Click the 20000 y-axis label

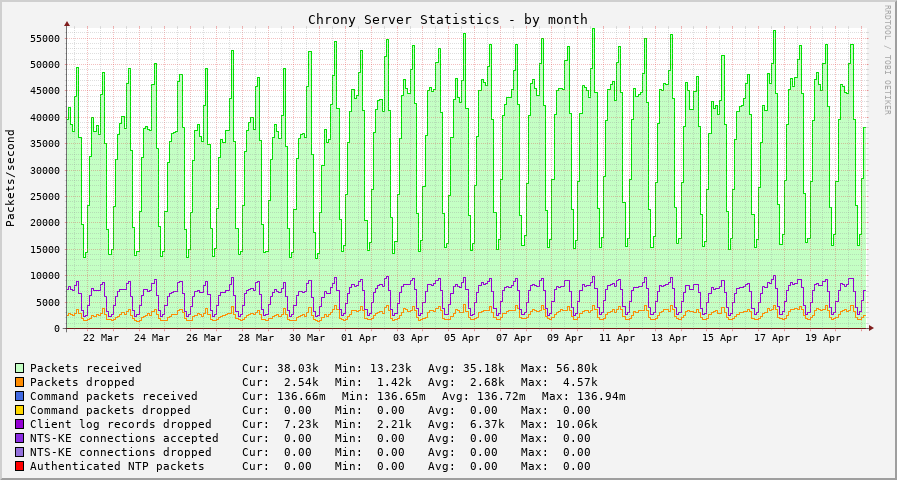45,223
